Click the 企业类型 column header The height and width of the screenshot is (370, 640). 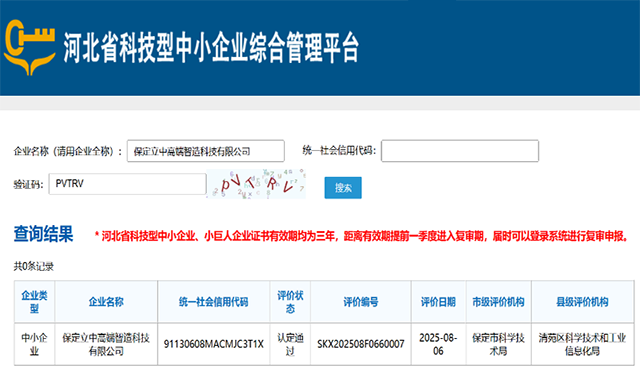click(x=34, y=301)
